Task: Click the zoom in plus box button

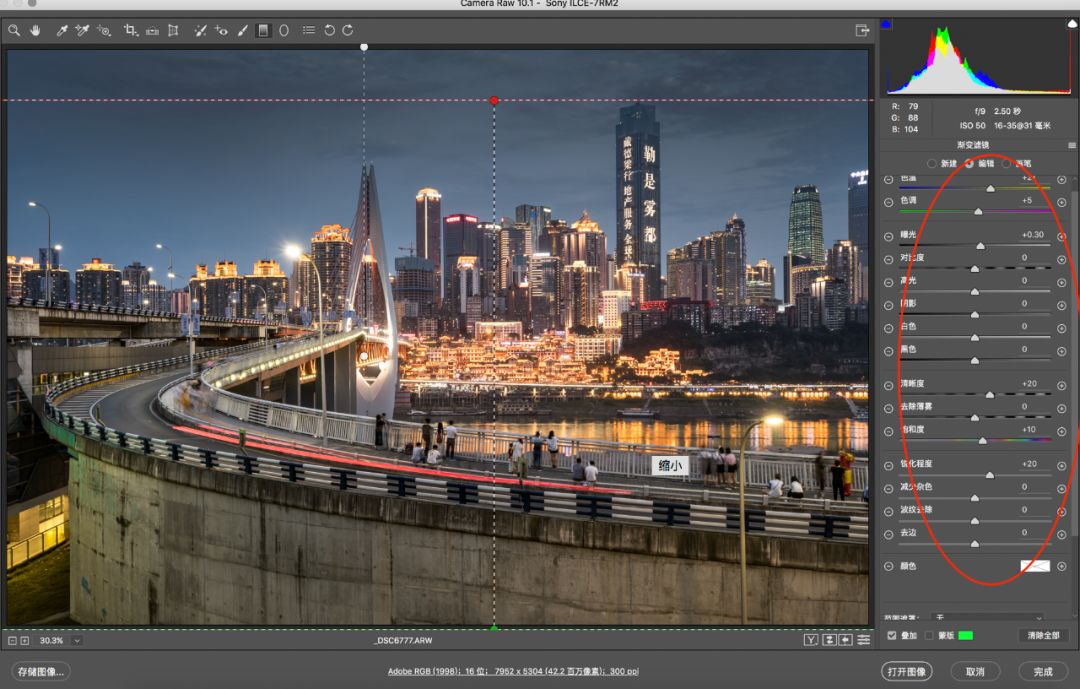Action: (25, 641)
